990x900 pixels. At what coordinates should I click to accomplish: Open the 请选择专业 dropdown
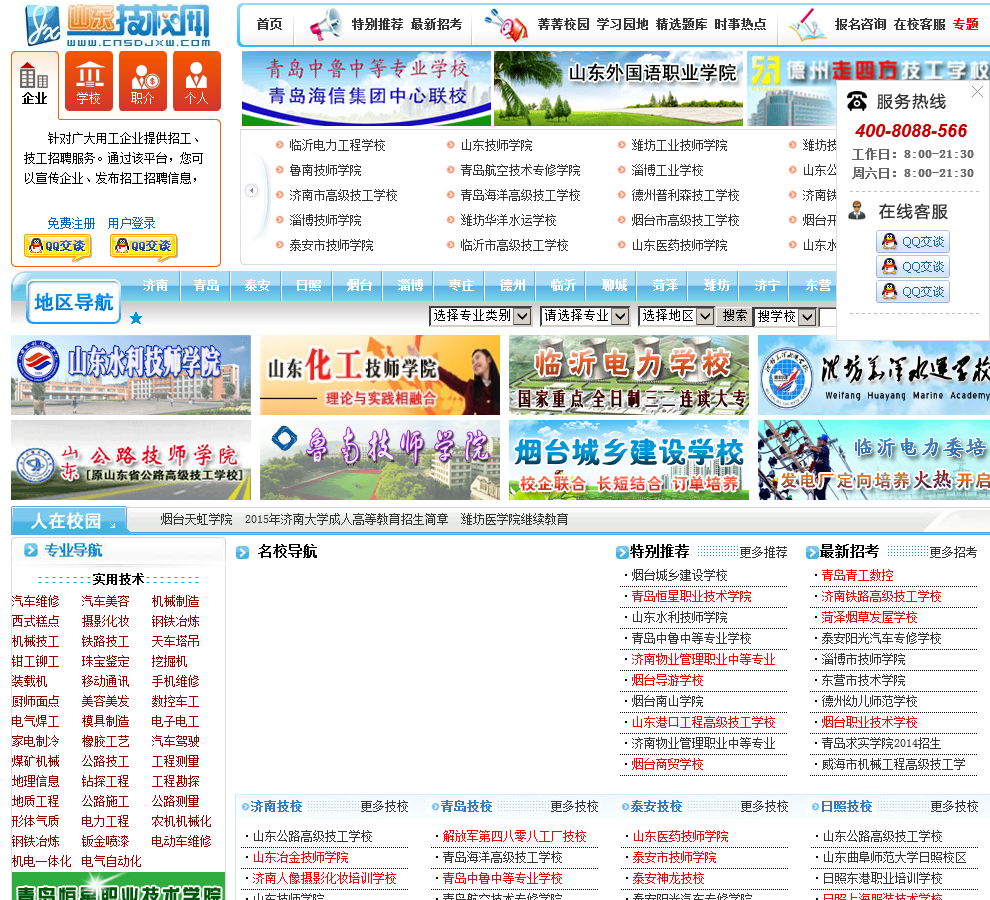tap(585, 316)
